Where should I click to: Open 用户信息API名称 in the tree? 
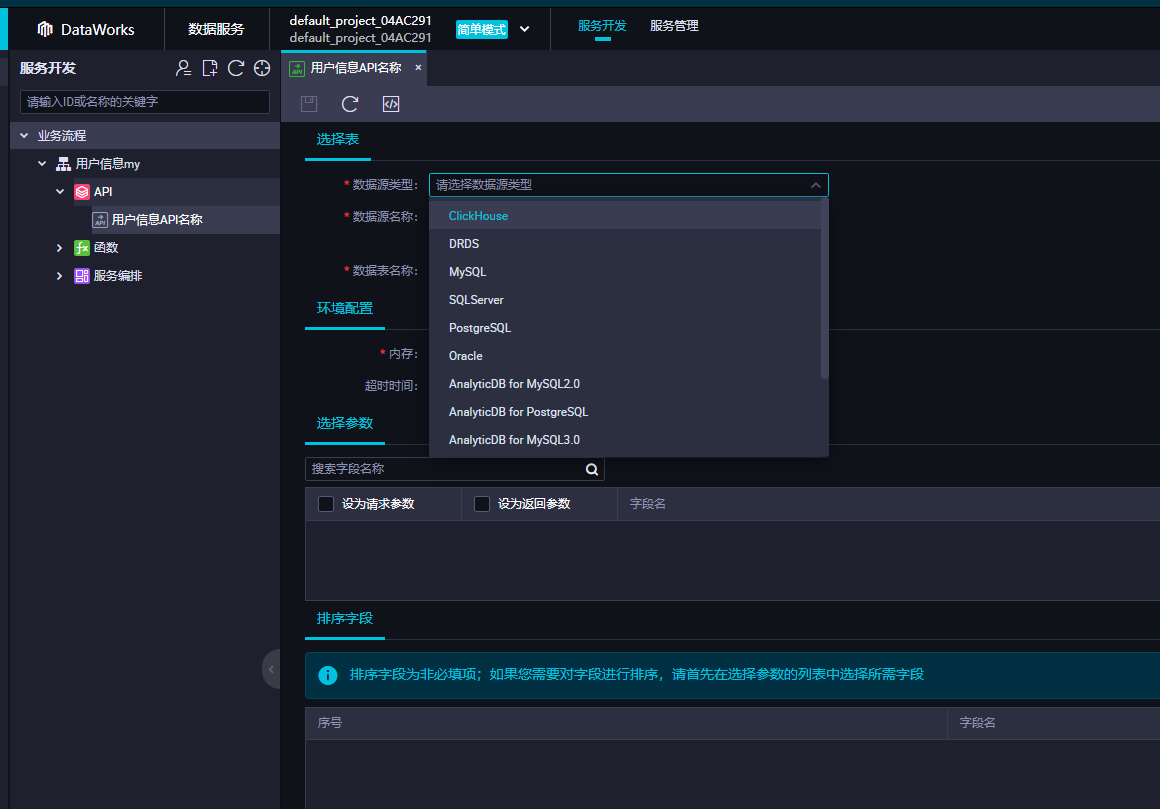coord(157,220)
